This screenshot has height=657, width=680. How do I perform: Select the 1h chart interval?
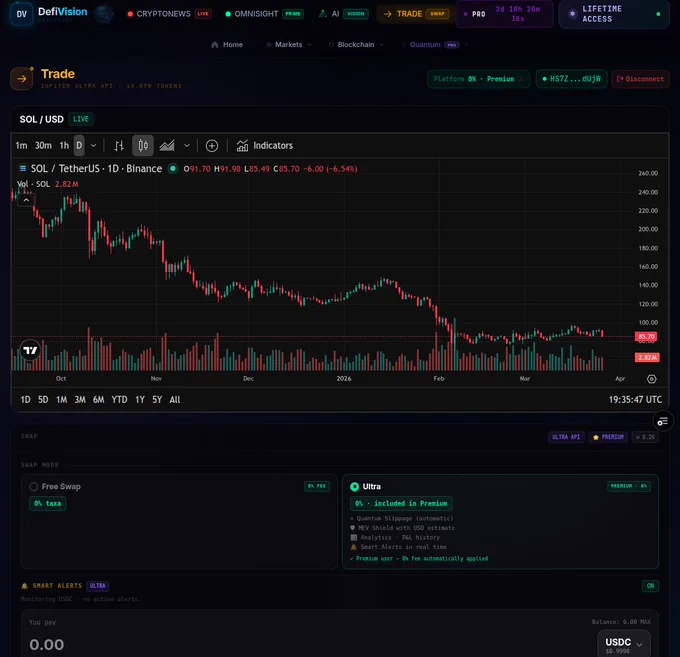pyautogui.click(x=64, y=146)
